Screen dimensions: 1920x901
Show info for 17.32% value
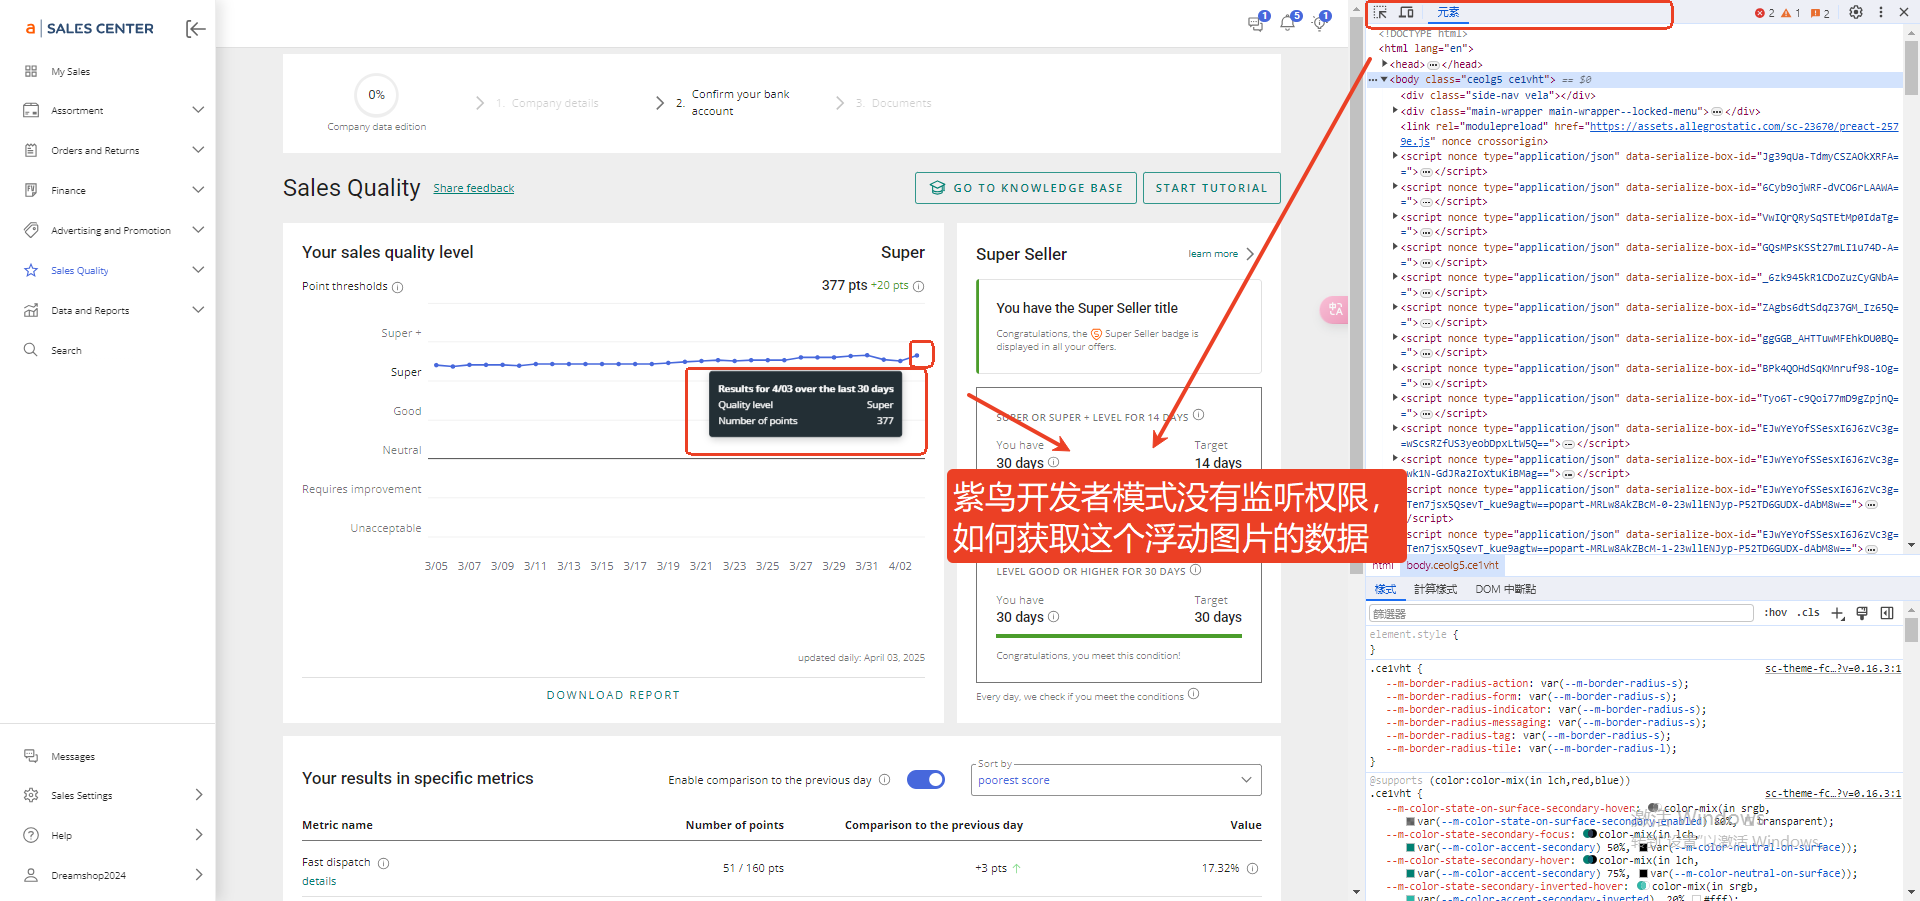(x=1253, y=868)
